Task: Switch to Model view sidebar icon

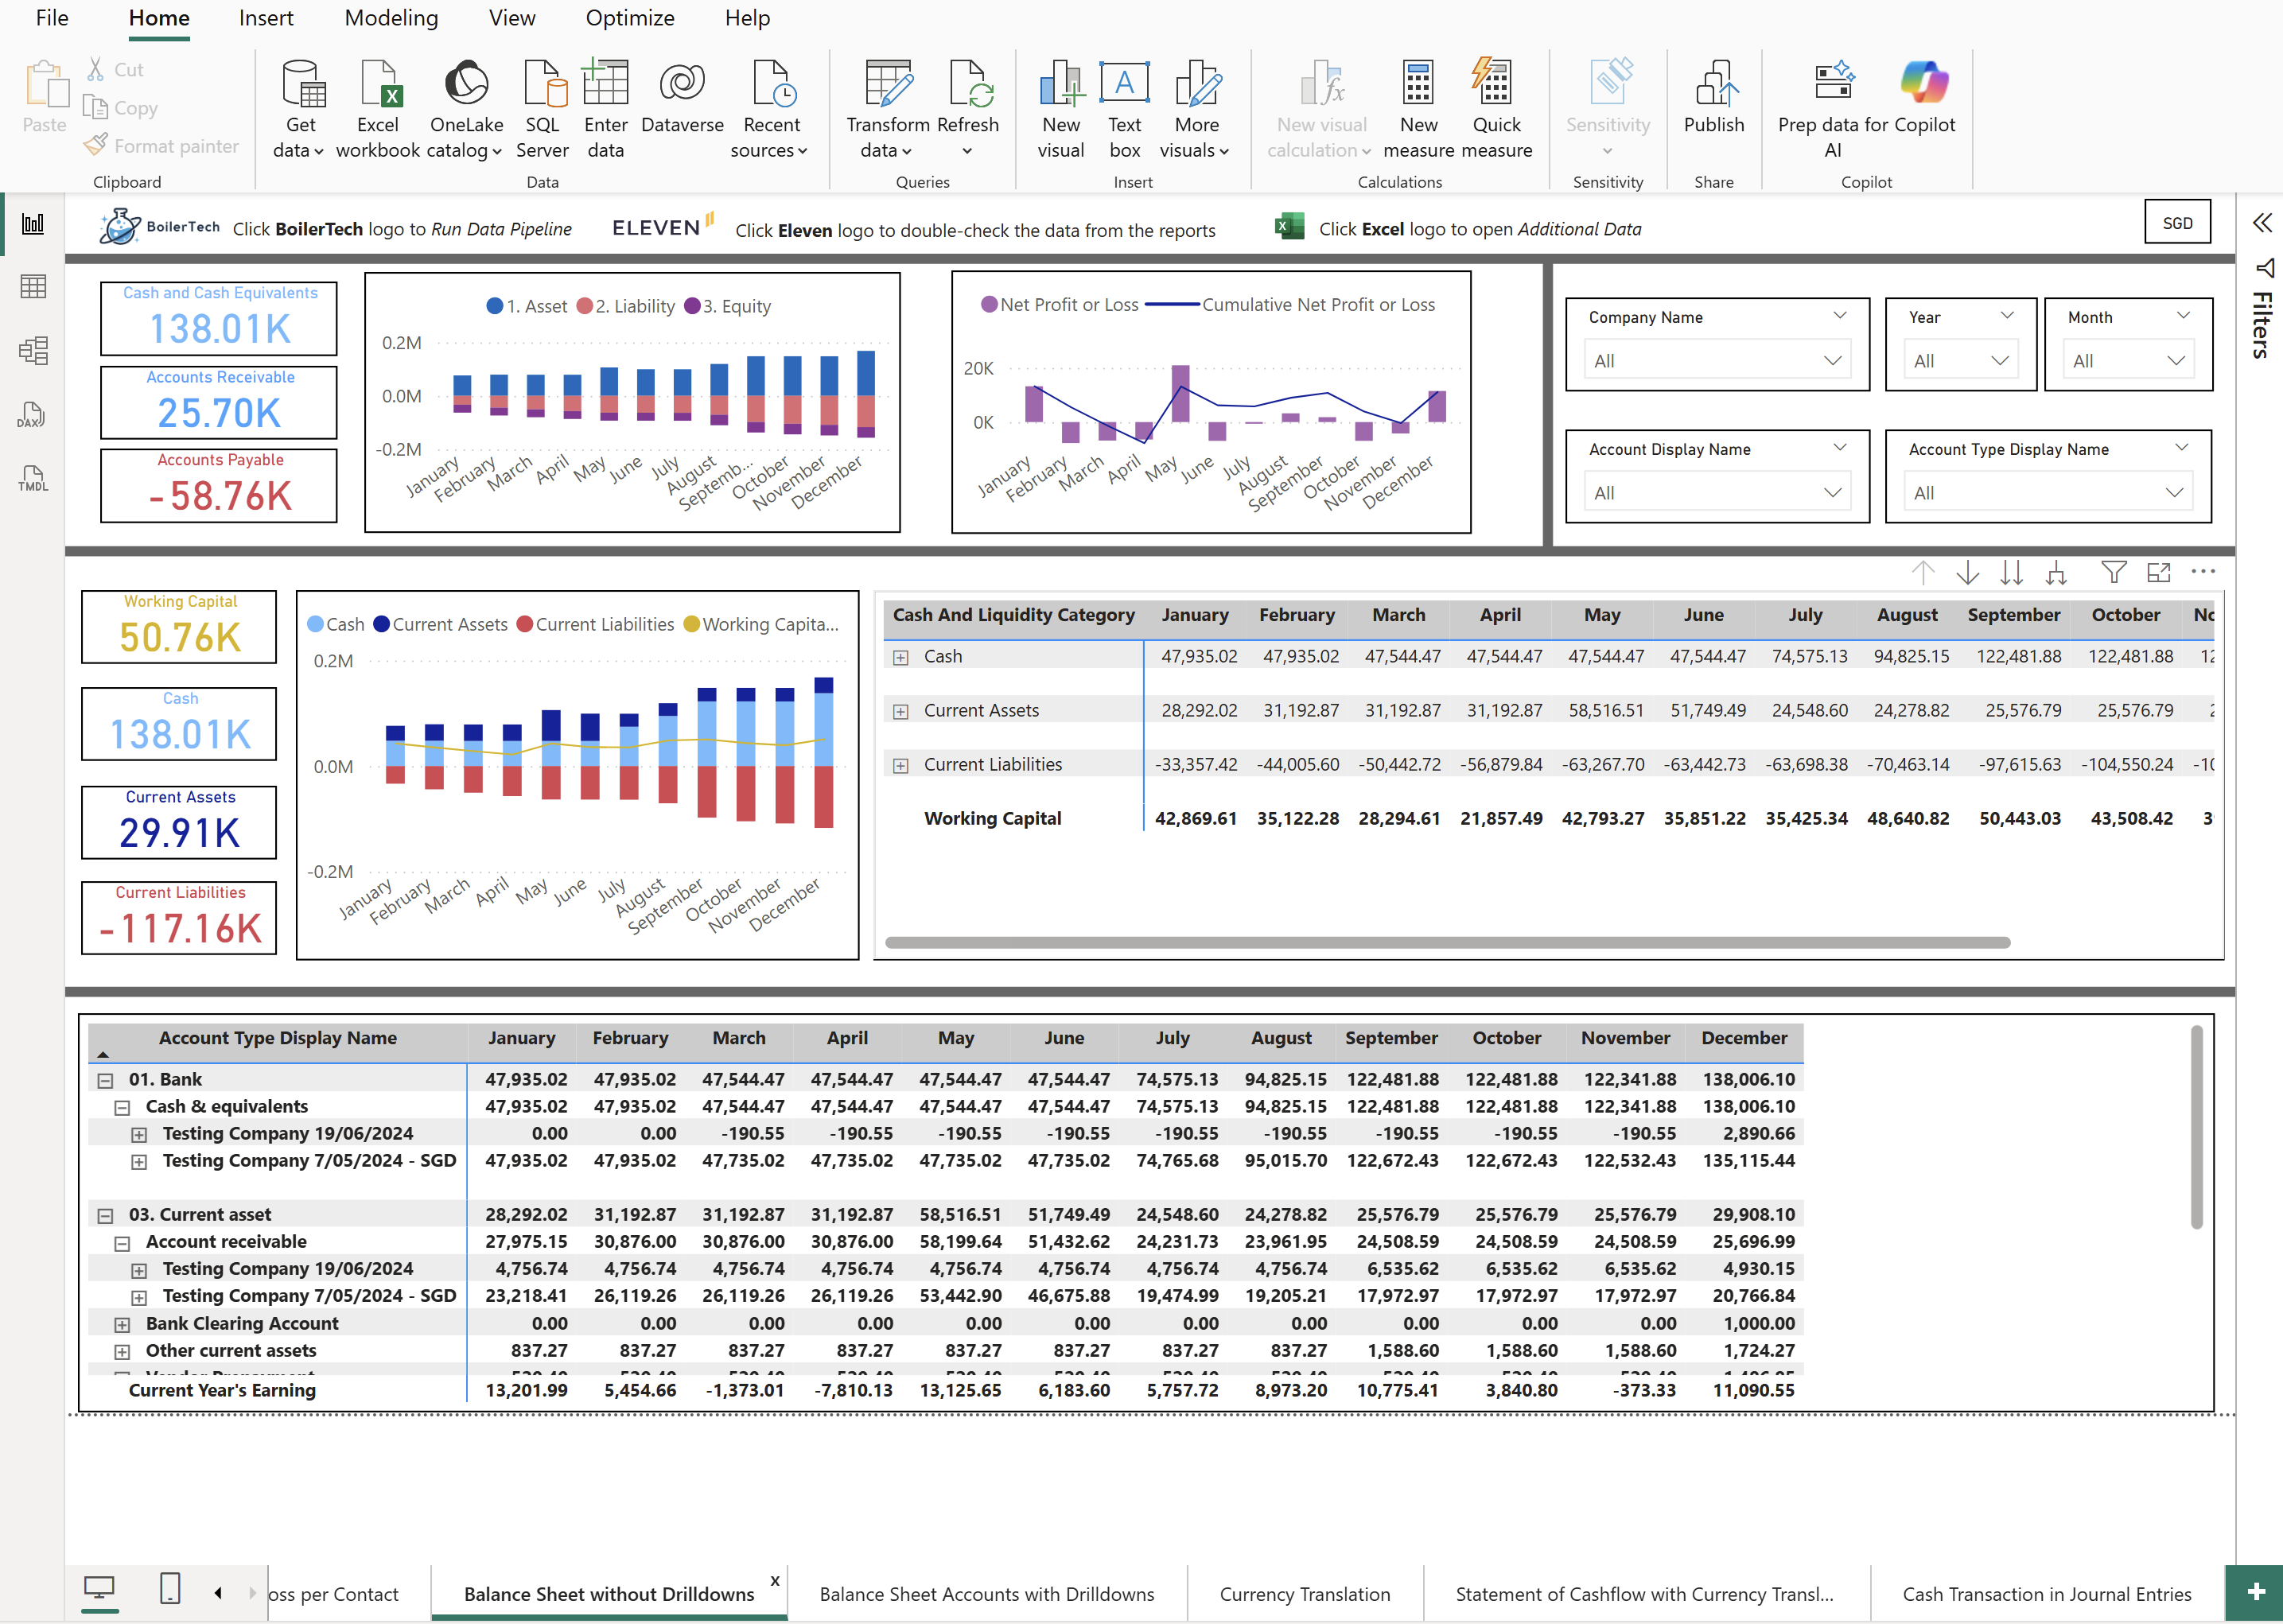Action: 32,351
